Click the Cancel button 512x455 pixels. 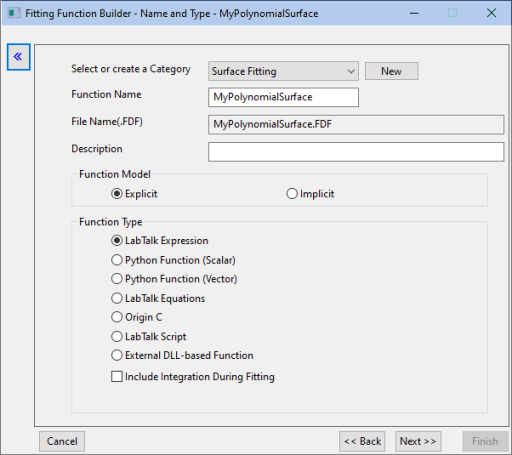click(62, 441)
